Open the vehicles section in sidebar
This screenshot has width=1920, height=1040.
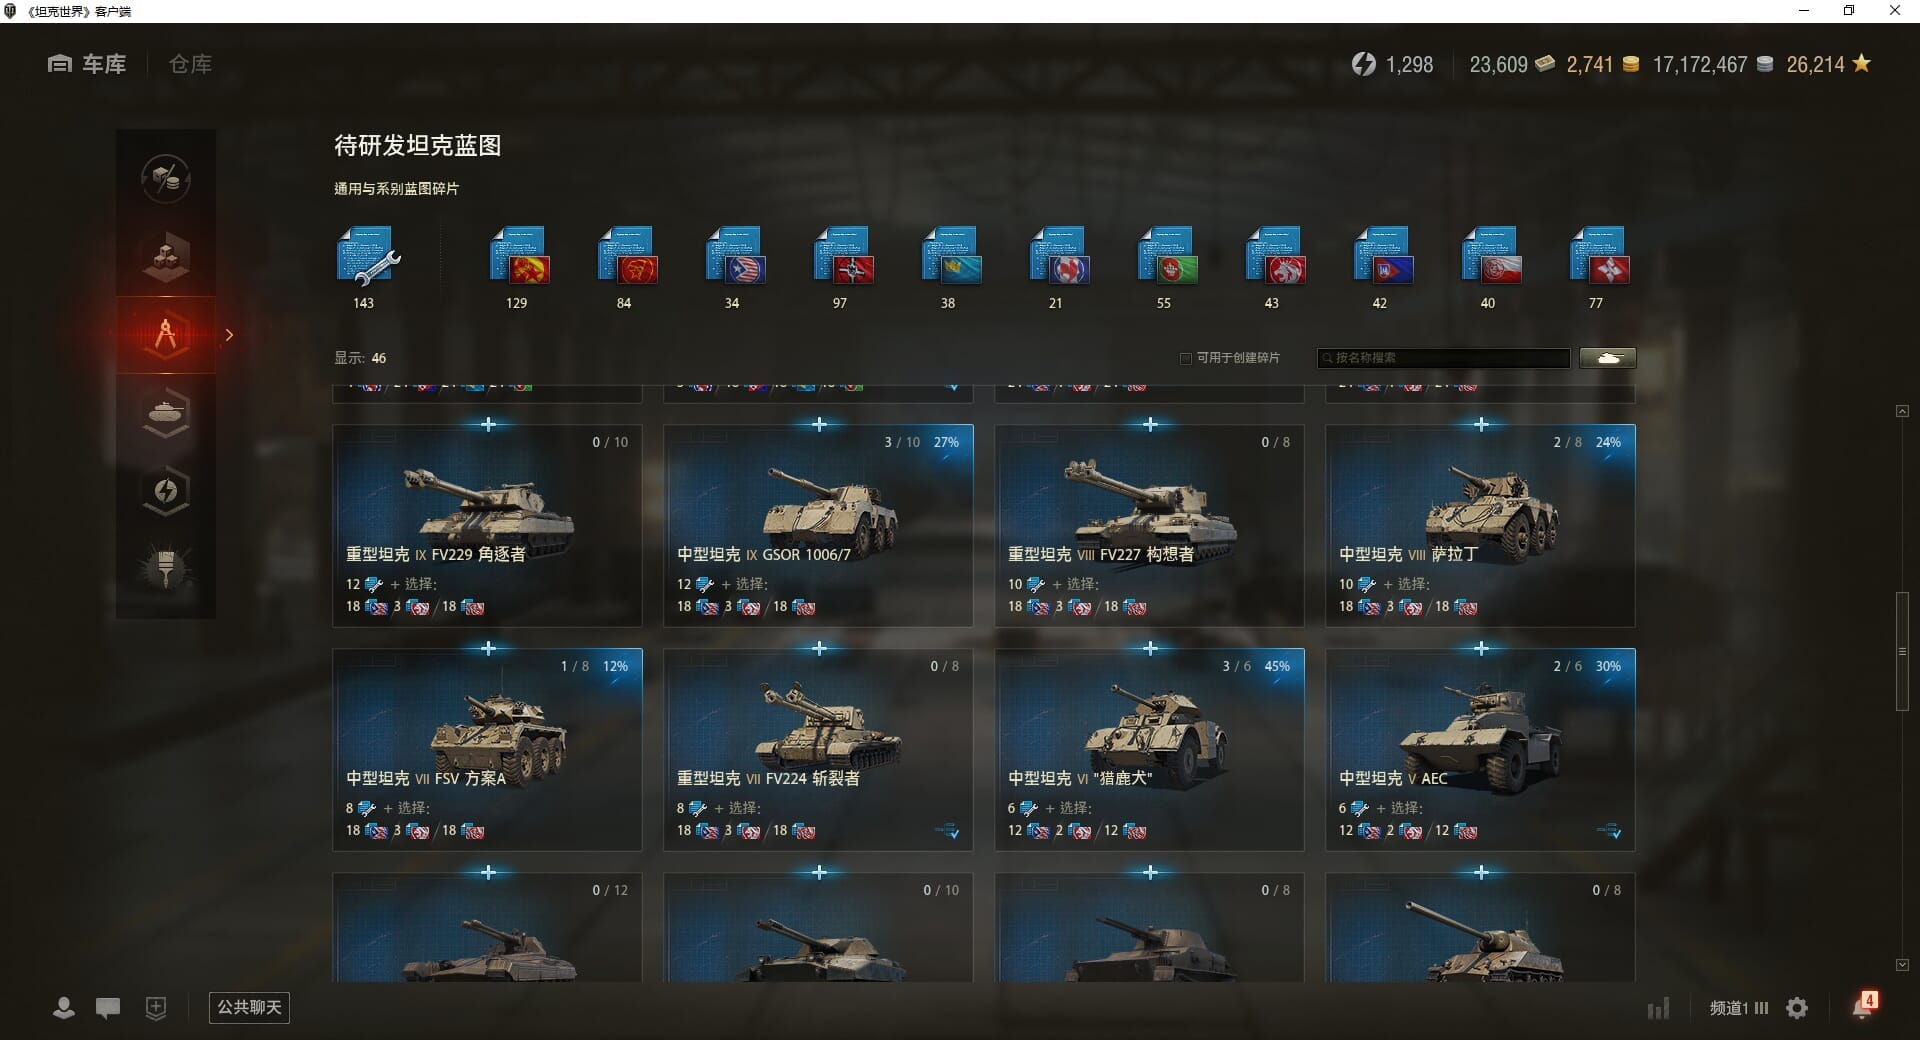pyautogui.click(x=166, y=412)
